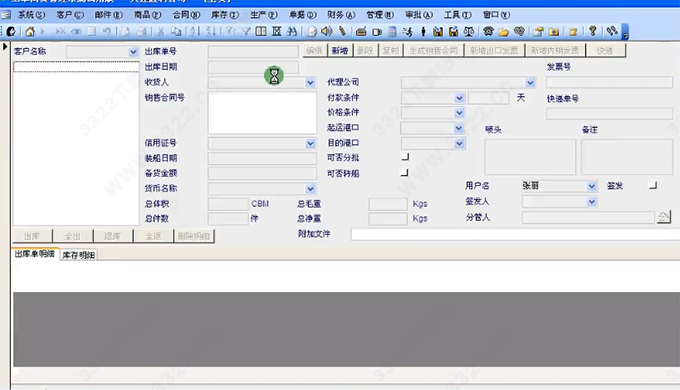This screenshot has height=390, width=680.
Task: Switch to the 库存明细 tab
Action: [78, 255]
